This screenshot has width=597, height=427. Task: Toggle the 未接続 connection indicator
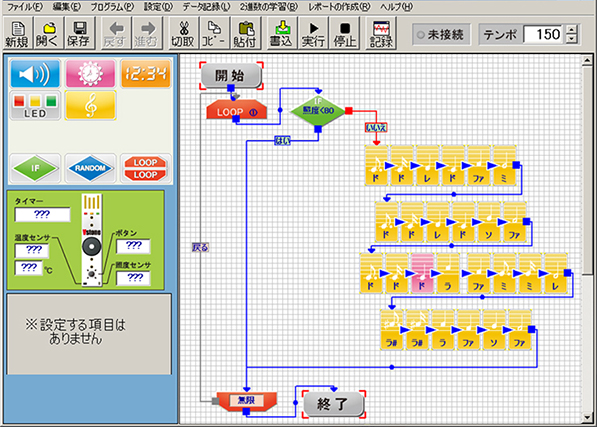(442, 35)
